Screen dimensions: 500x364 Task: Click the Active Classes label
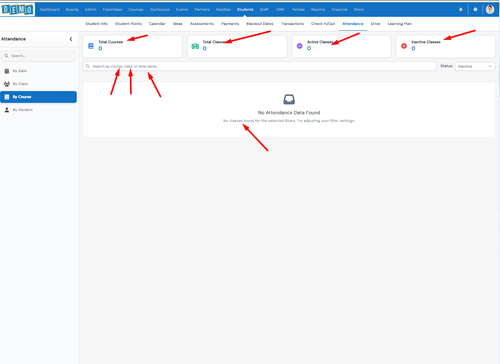point(320,42)
